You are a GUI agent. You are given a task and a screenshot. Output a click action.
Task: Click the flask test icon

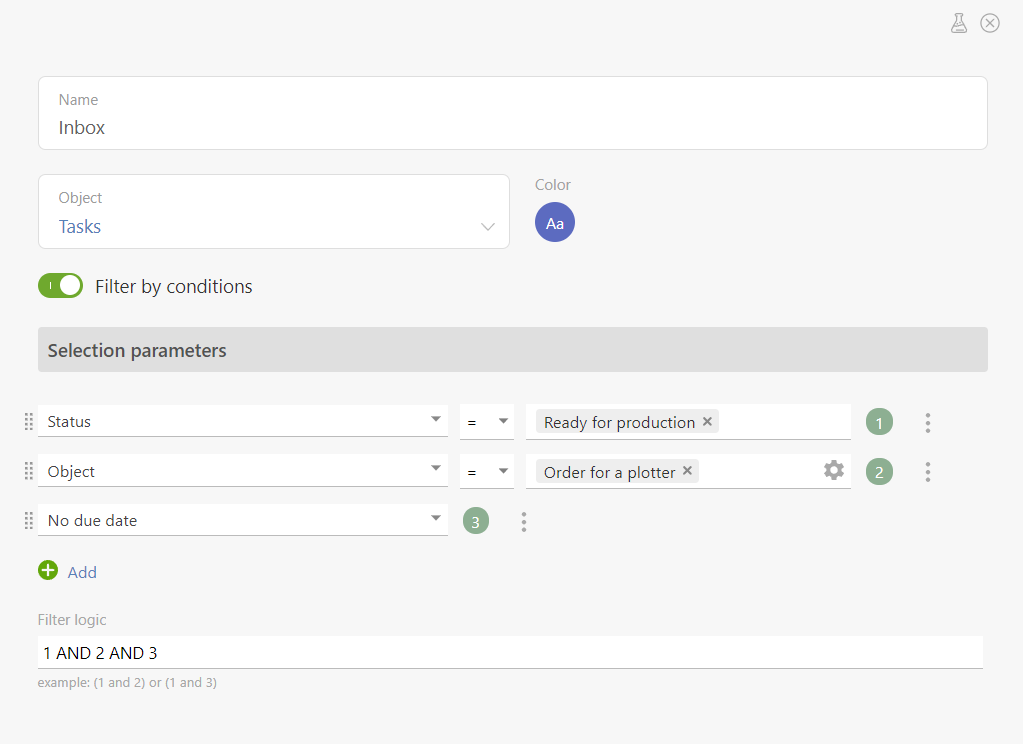(958, 23)
